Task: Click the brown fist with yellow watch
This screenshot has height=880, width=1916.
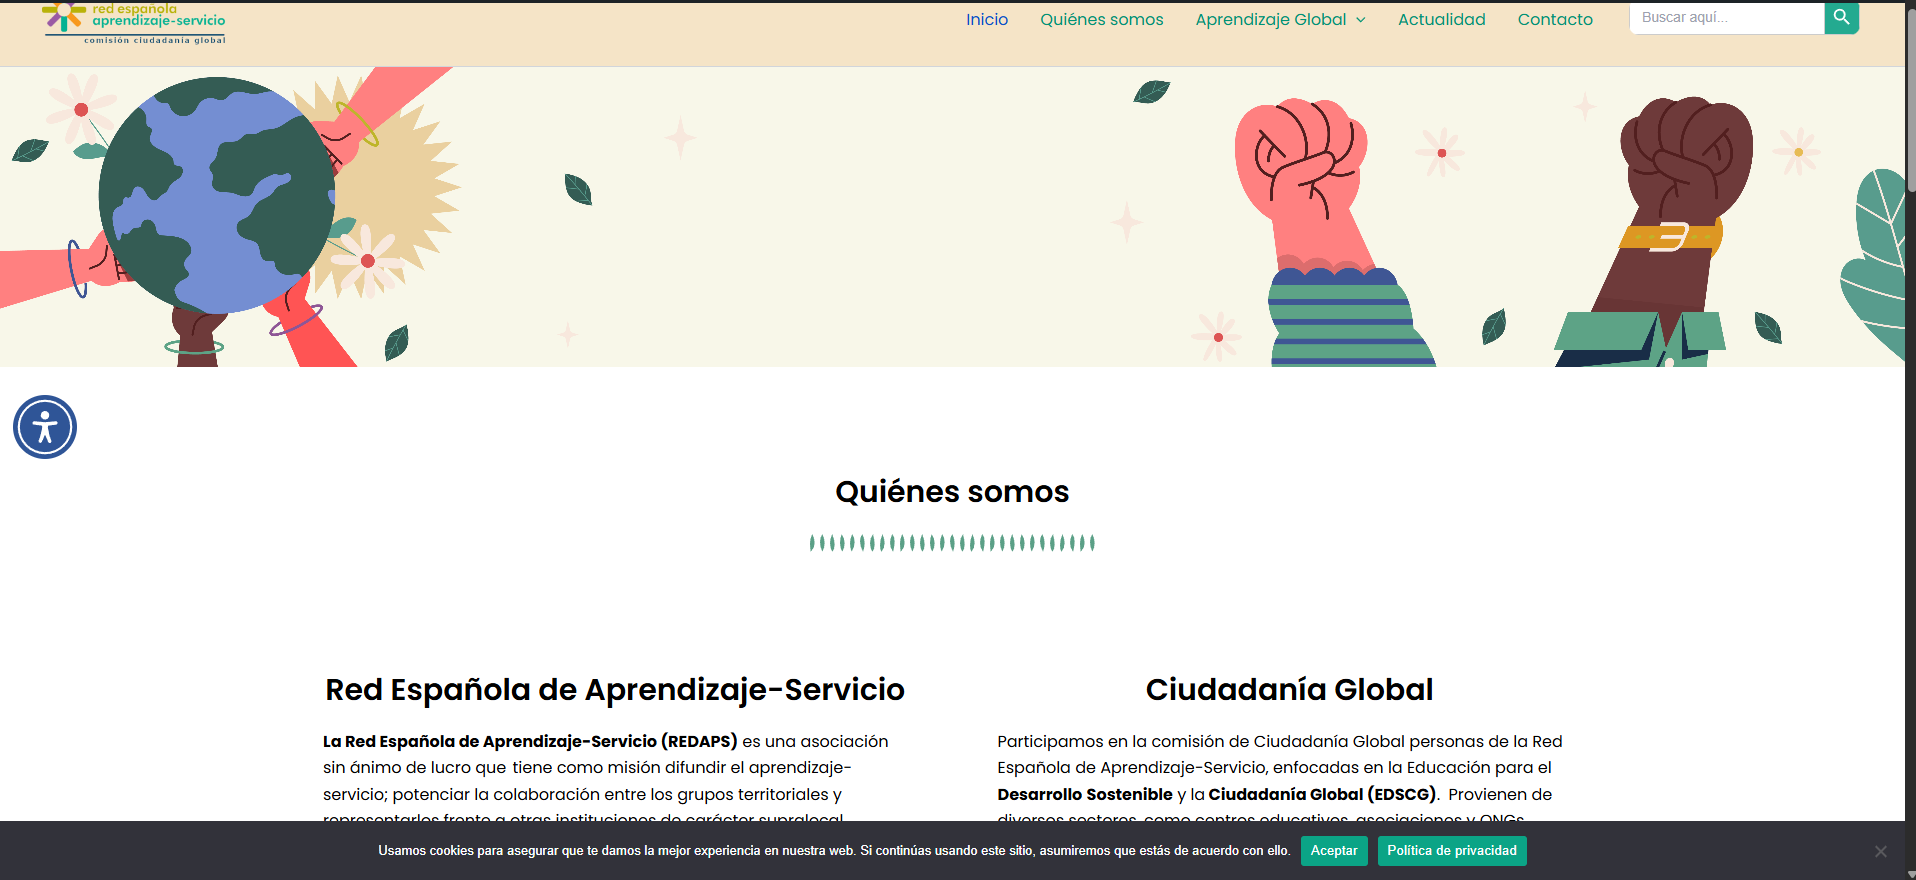Action: pyautogui.click(x=1685, y=170)
